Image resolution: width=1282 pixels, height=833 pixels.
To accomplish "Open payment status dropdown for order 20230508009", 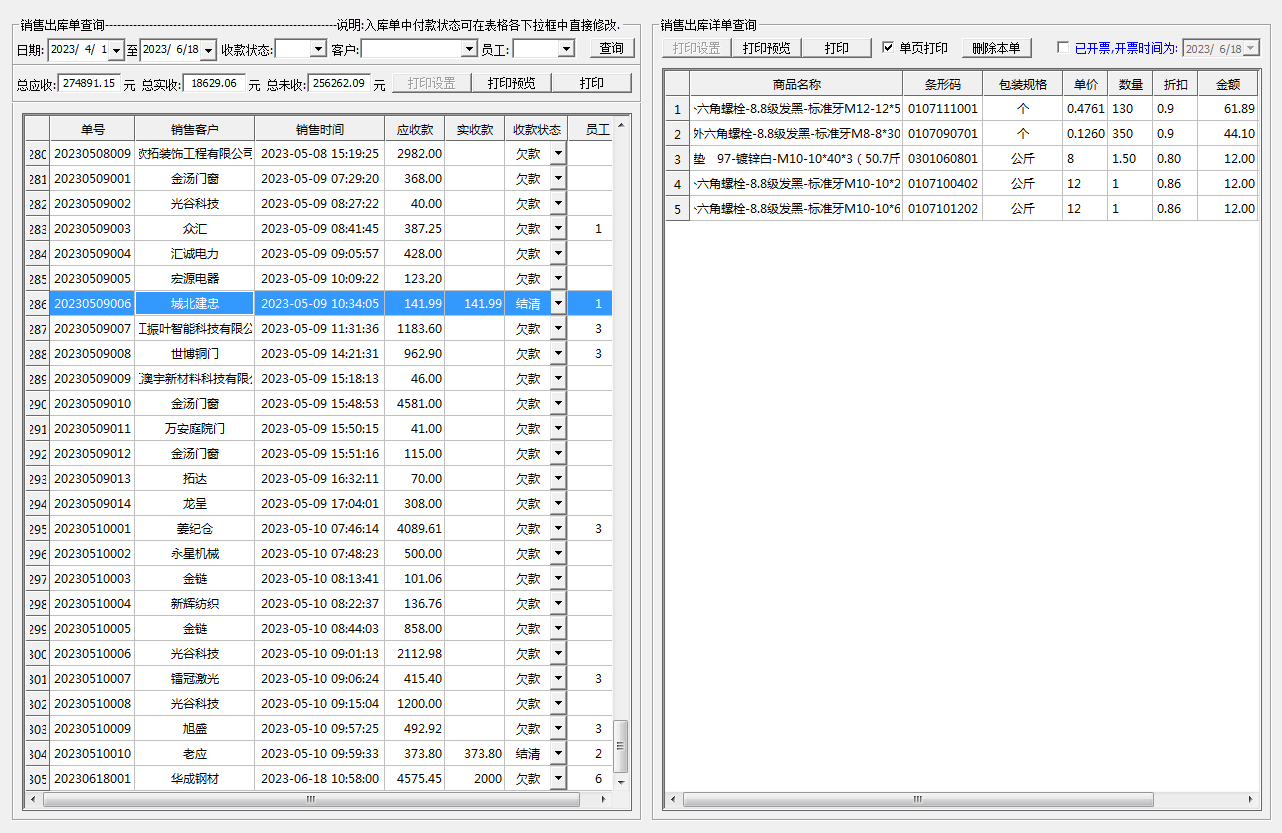I will click(x=558, y=153).
